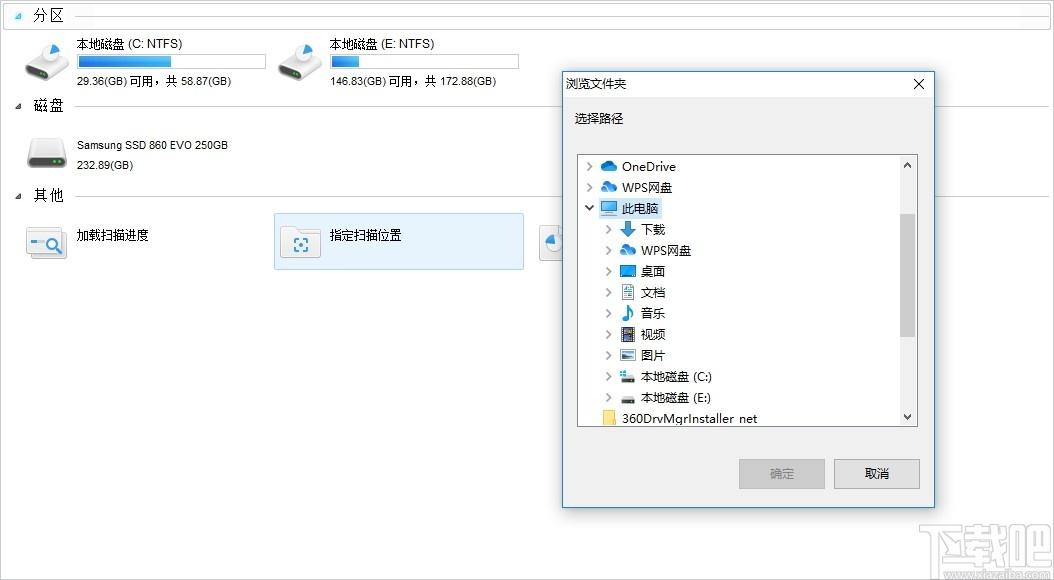Collapse the 此电脑 tree node
This screenshot has width=1054, height=580.
(590, 208)
